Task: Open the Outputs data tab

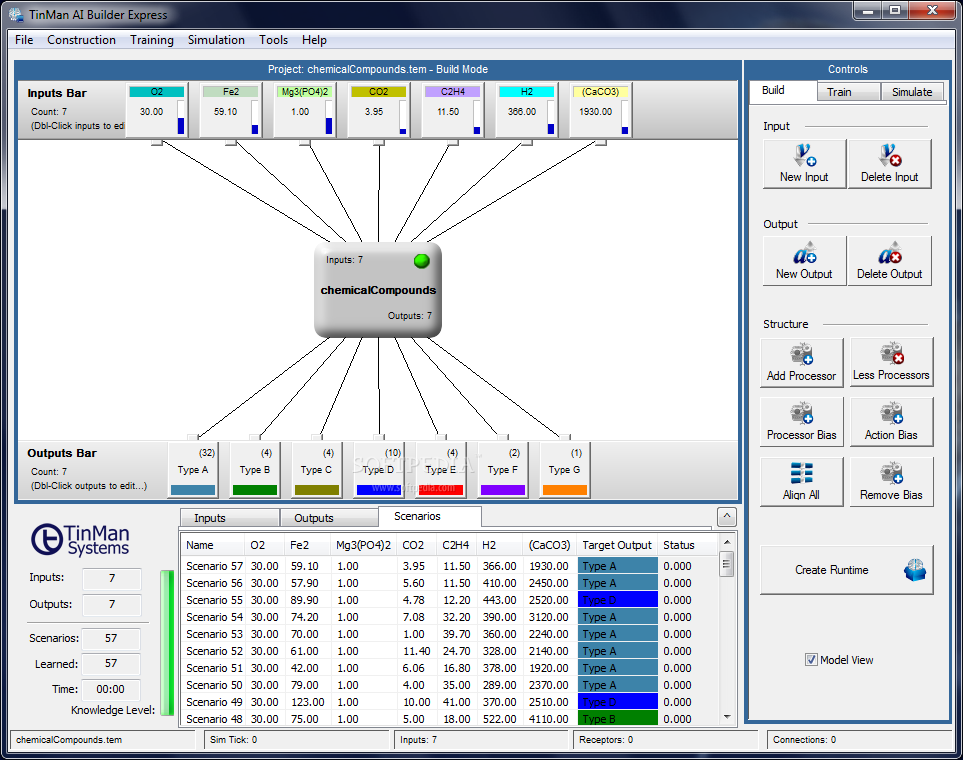Action: (329, 518)
